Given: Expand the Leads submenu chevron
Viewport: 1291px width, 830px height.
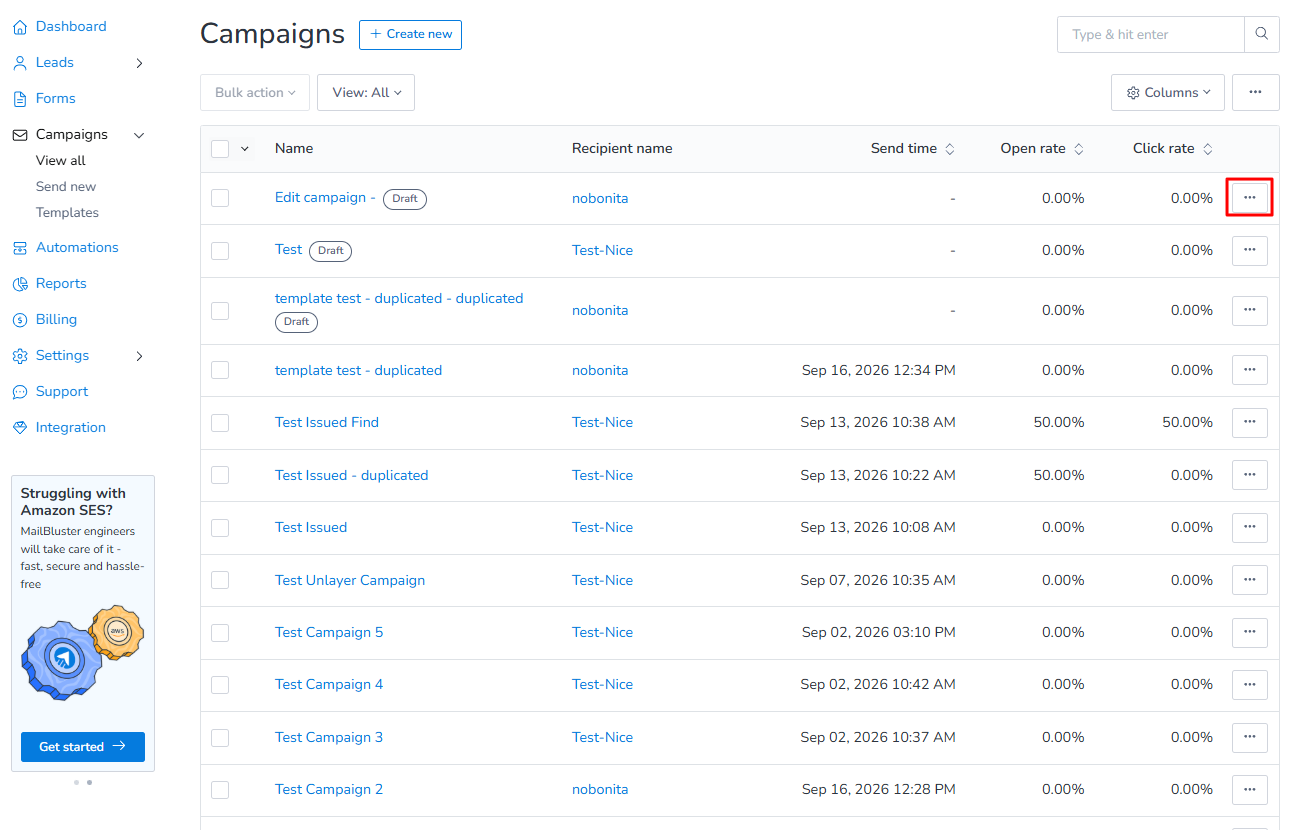Looking at the screenshot, I should tap(139, 63).
